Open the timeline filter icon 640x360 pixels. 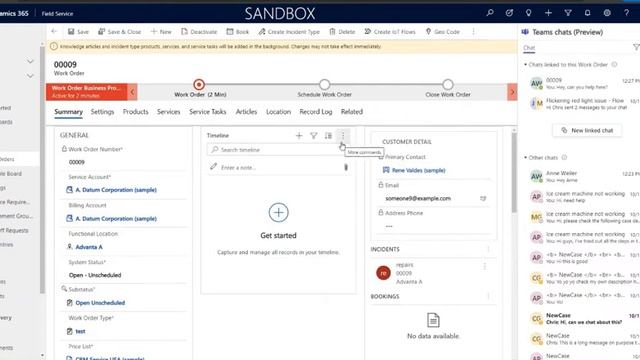pos(313,136)
